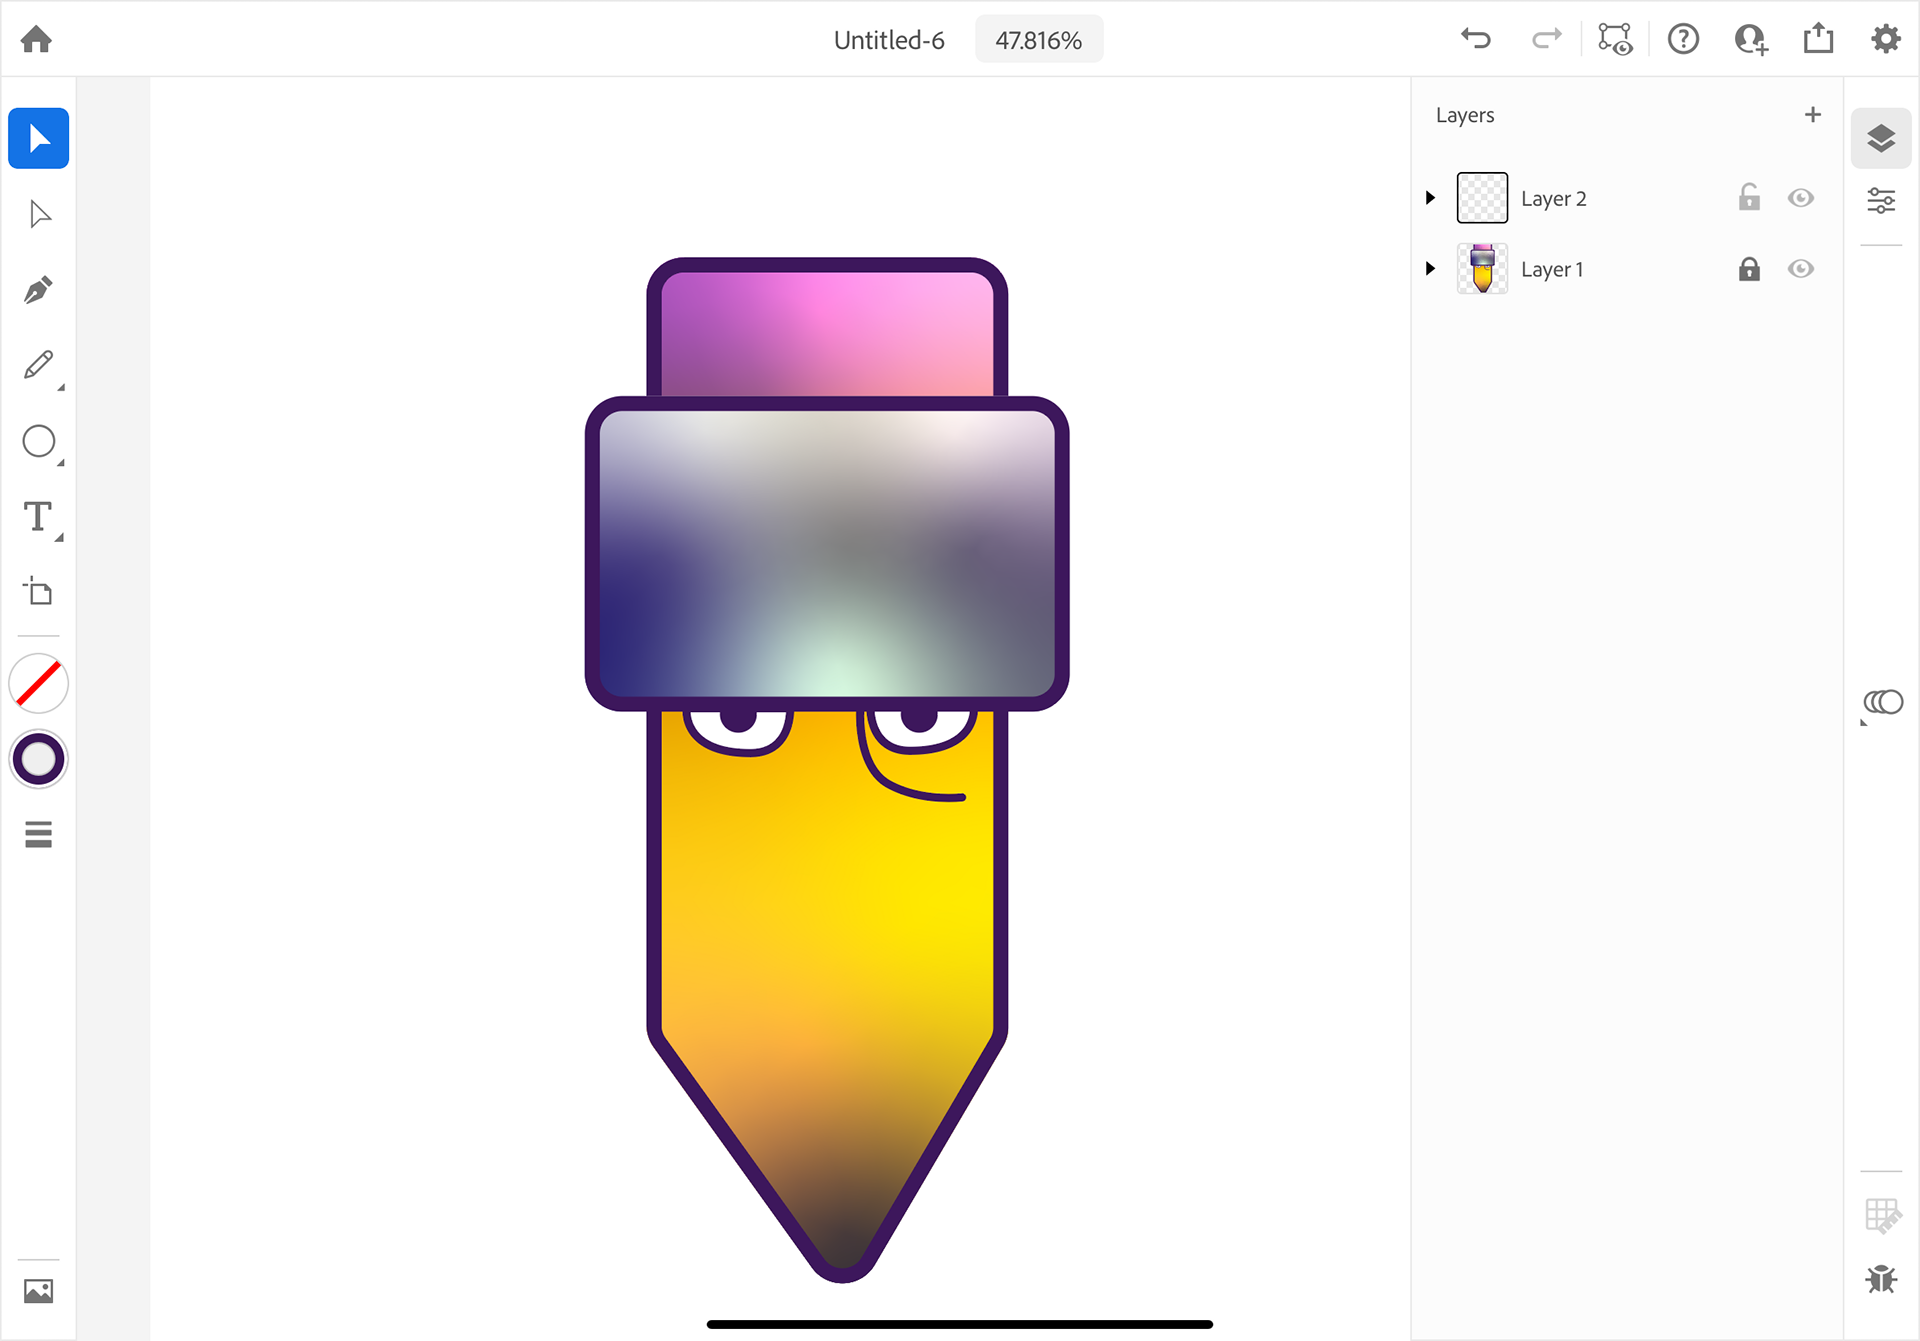This screenshot has width=1920, height=1341.
Task: Select the Type tool
Action: pyautogui.click(x=38, y=517)
